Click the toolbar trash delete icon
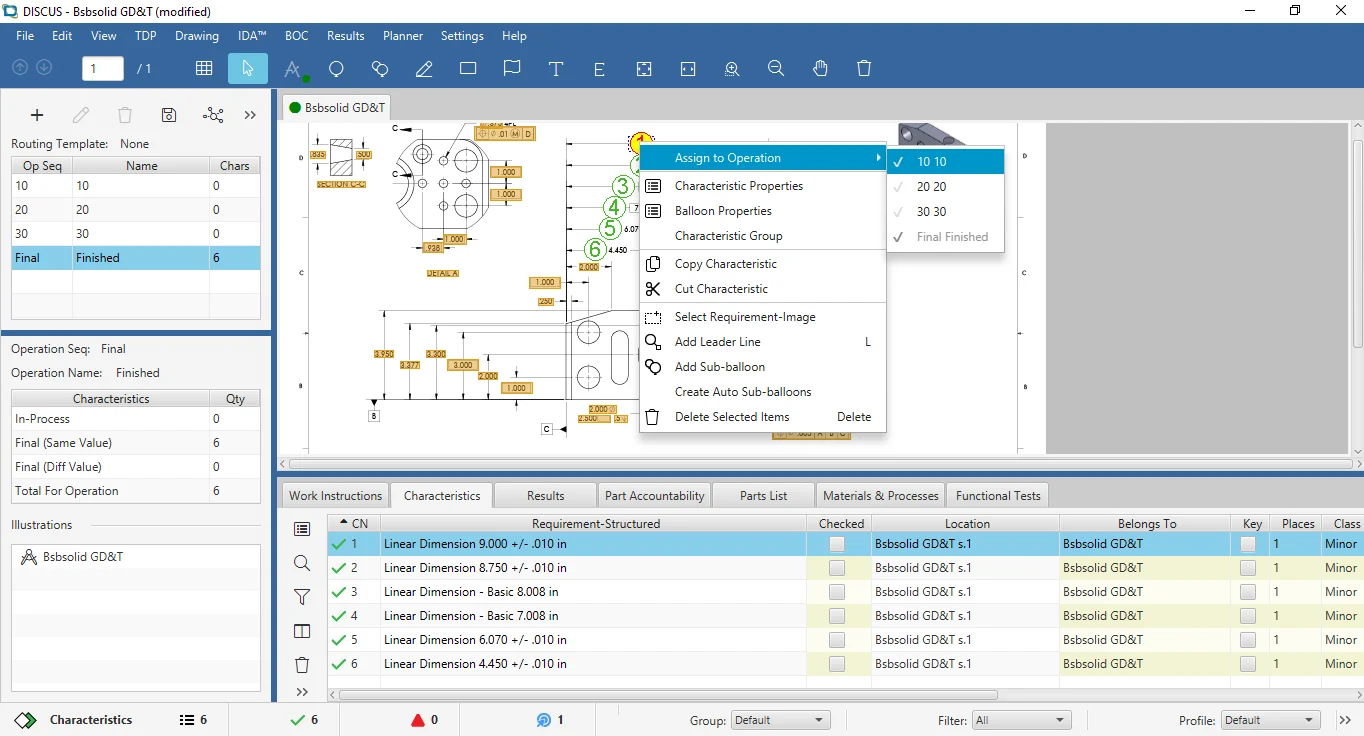This screenshot has height=736, width=1364. (x=864, y=68)
